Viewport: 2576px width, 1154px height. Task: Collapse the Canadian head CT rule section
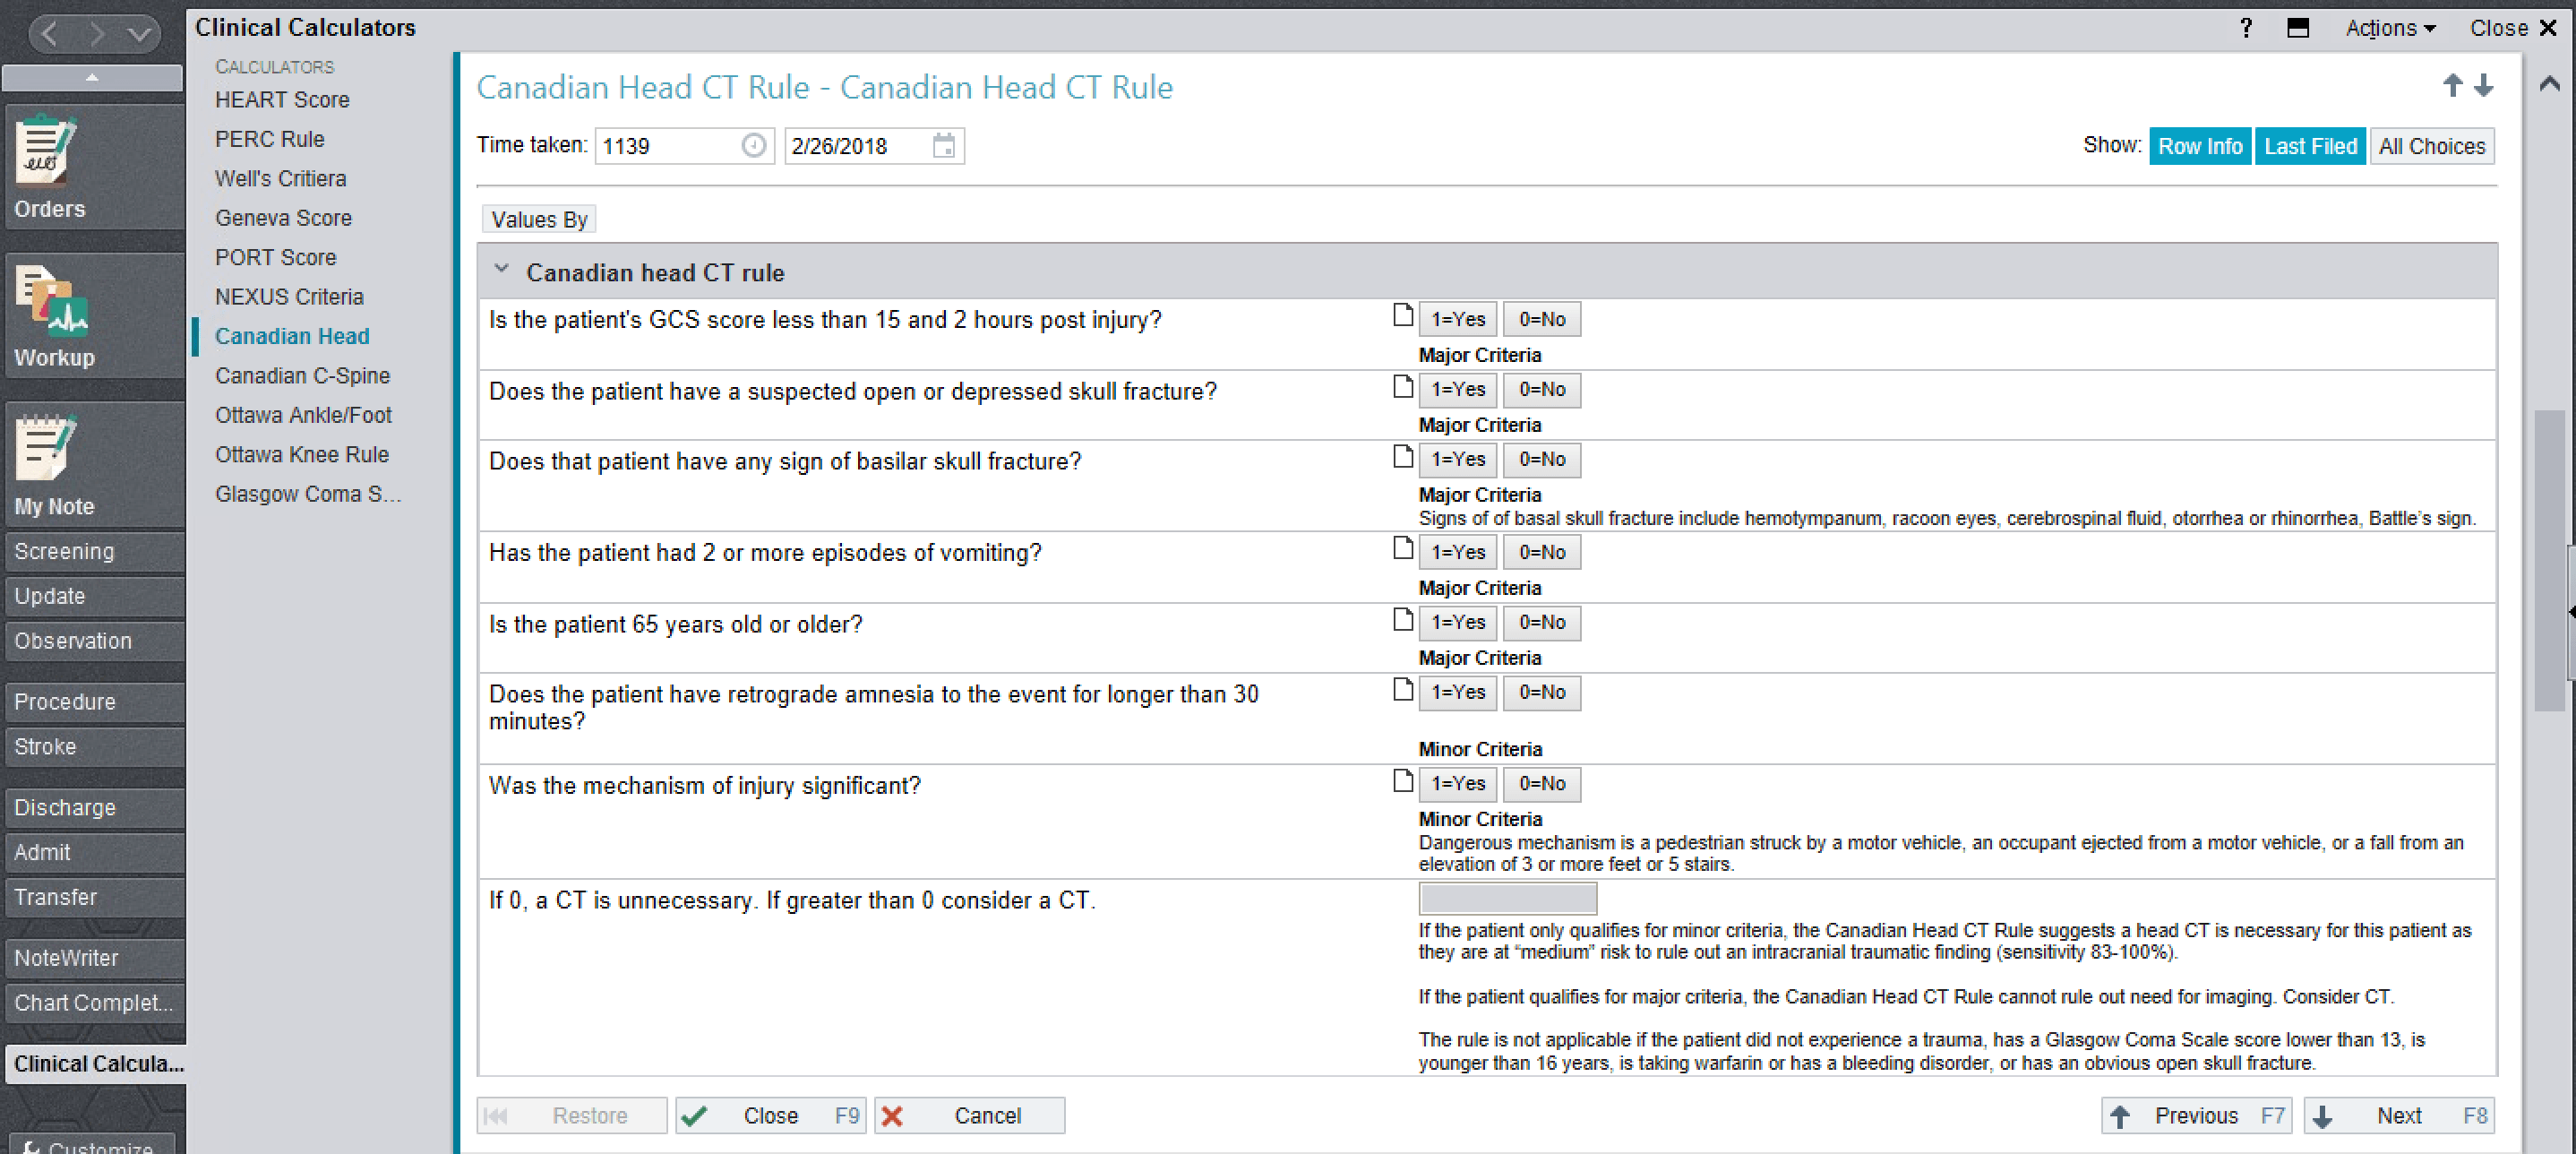pos(502,270)
